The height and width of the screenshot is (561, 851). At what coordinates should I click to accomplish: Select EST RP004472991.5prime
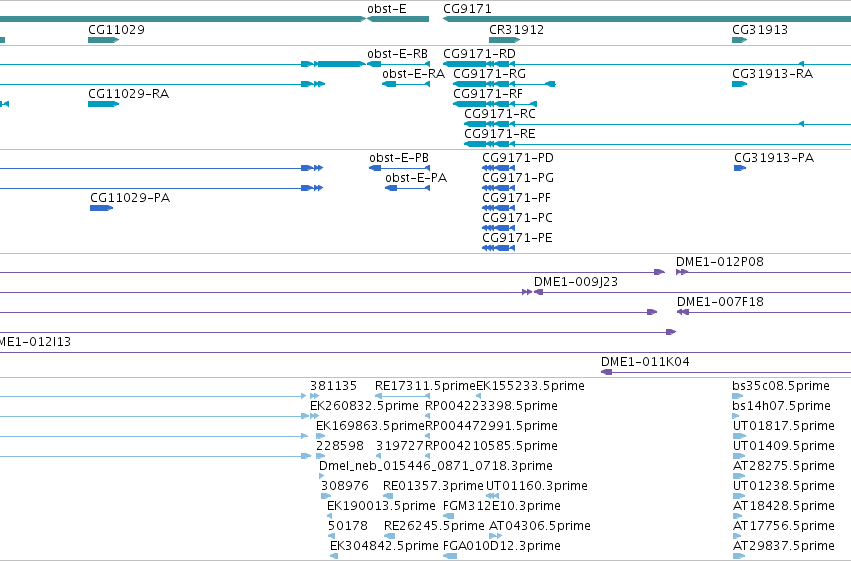[x=491, y=426]
